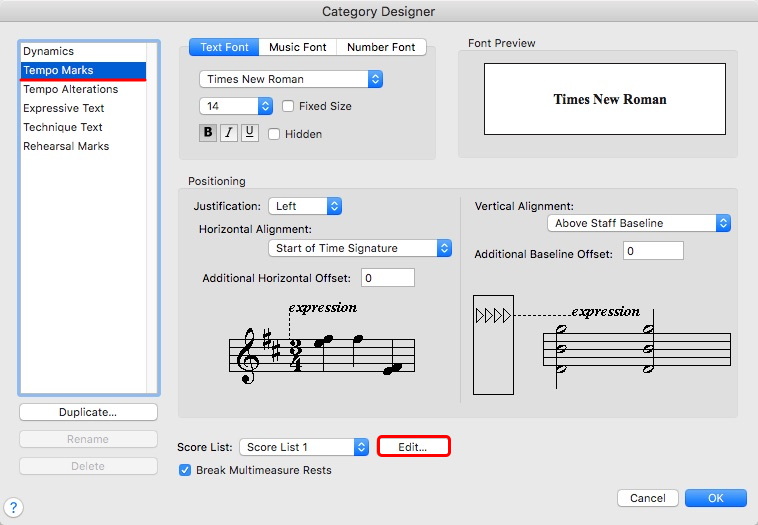
Task: Check the Hidden checkbox
Action: click(274, 134)
